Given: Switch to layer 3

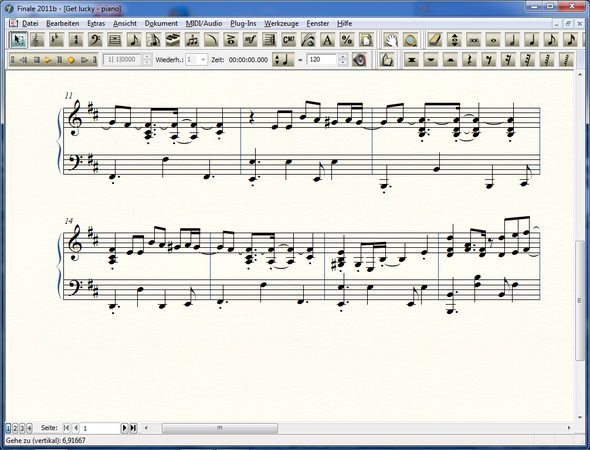Looking at the screenshot, I should point(22,428).
